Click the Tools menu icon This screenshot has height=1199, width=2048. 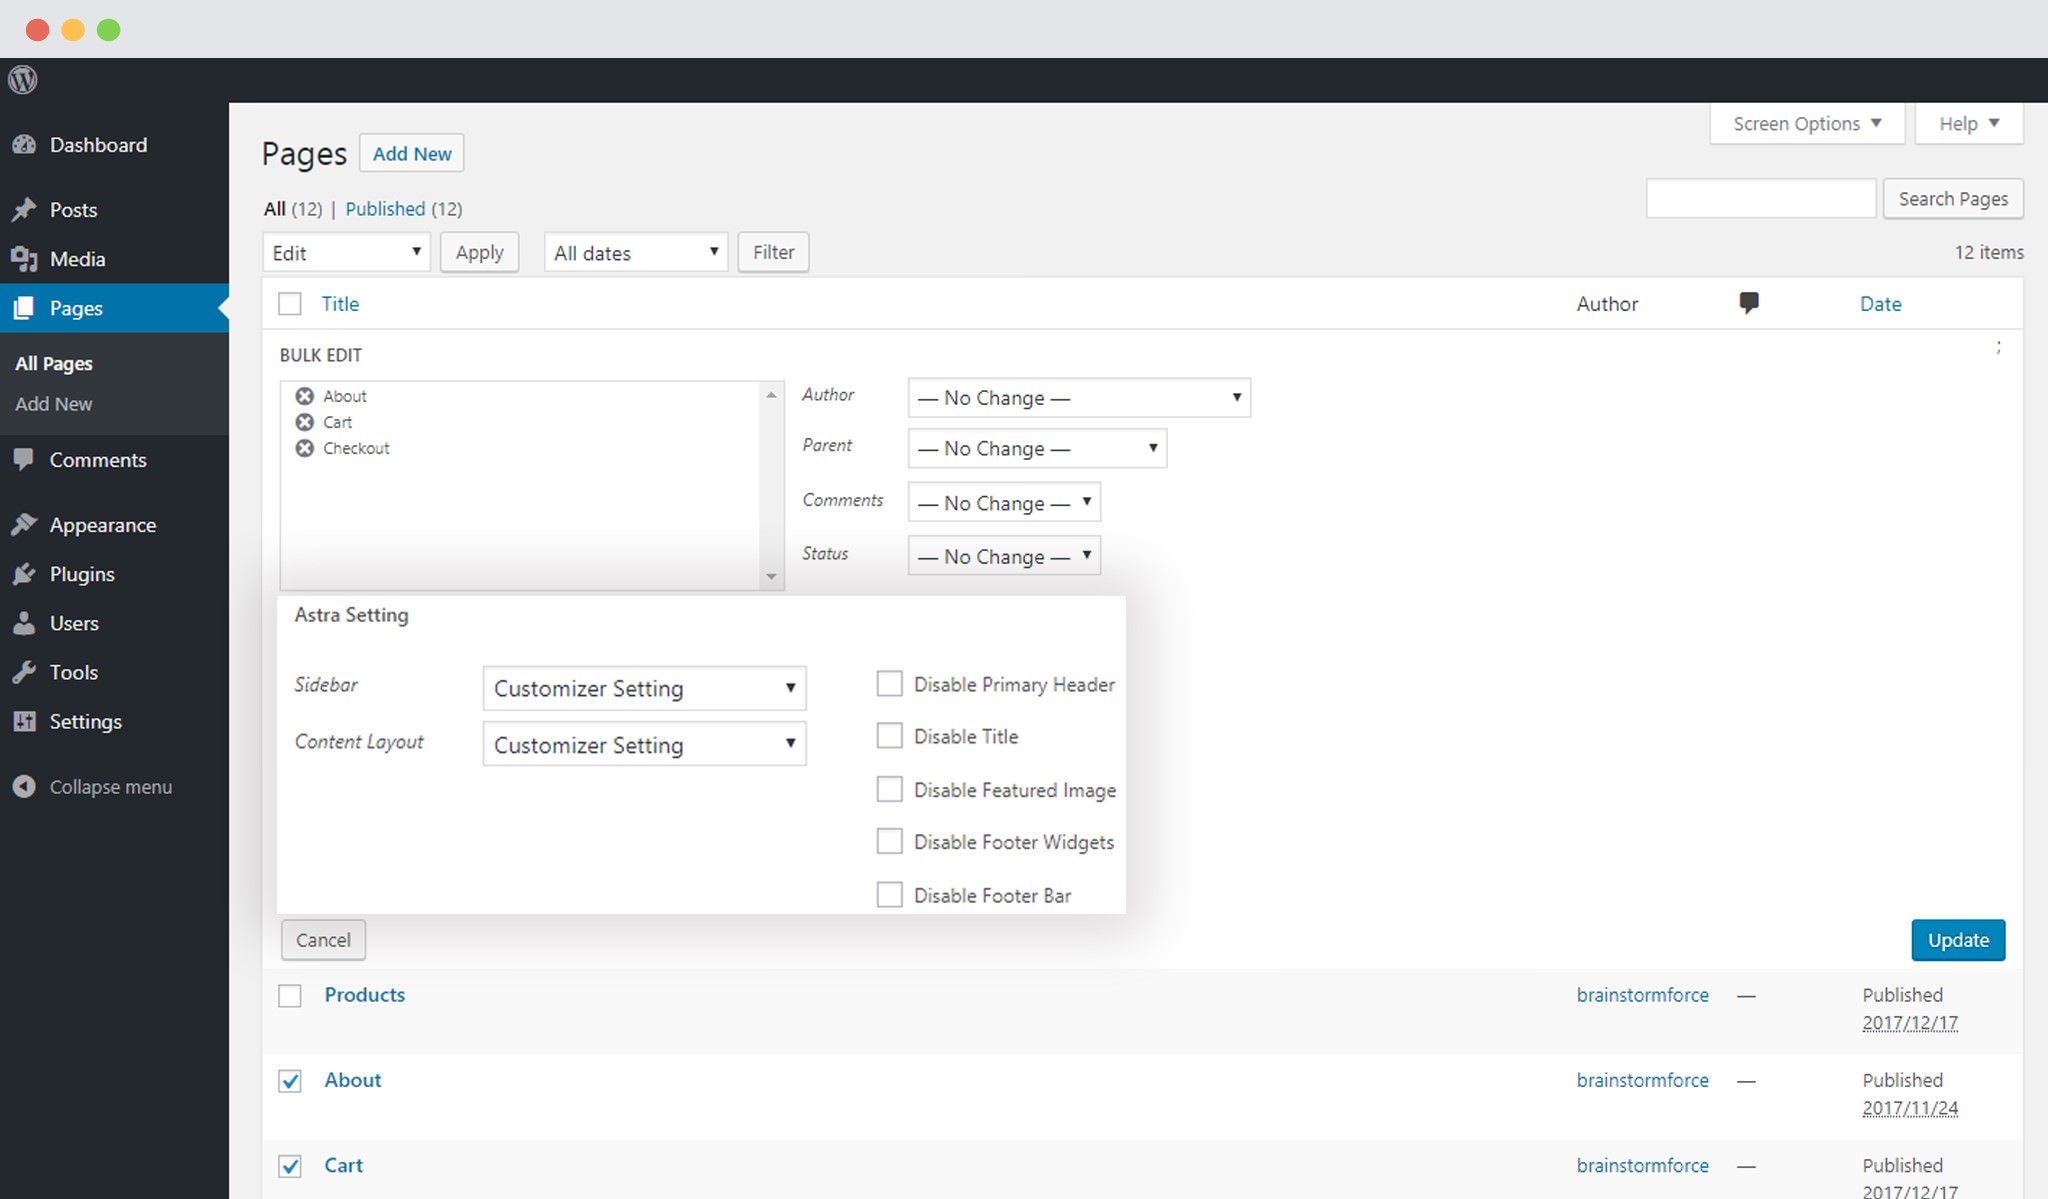click(x=26, y=671)
